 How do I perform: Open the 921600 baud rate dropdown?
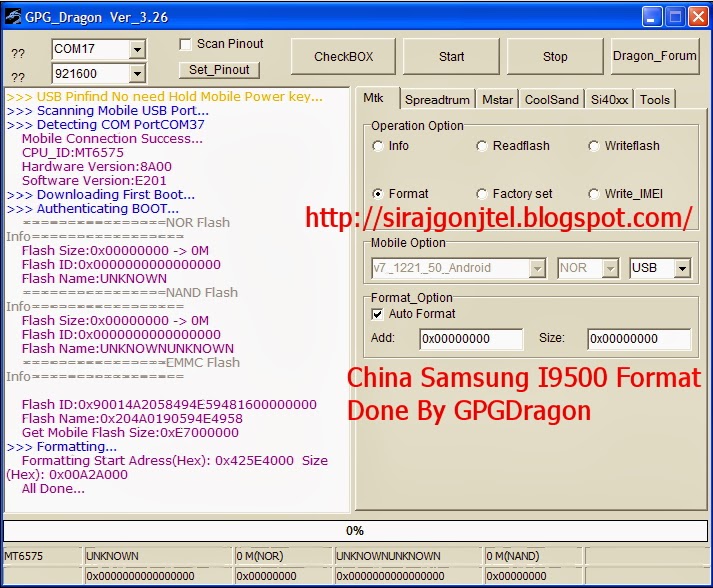137,74
